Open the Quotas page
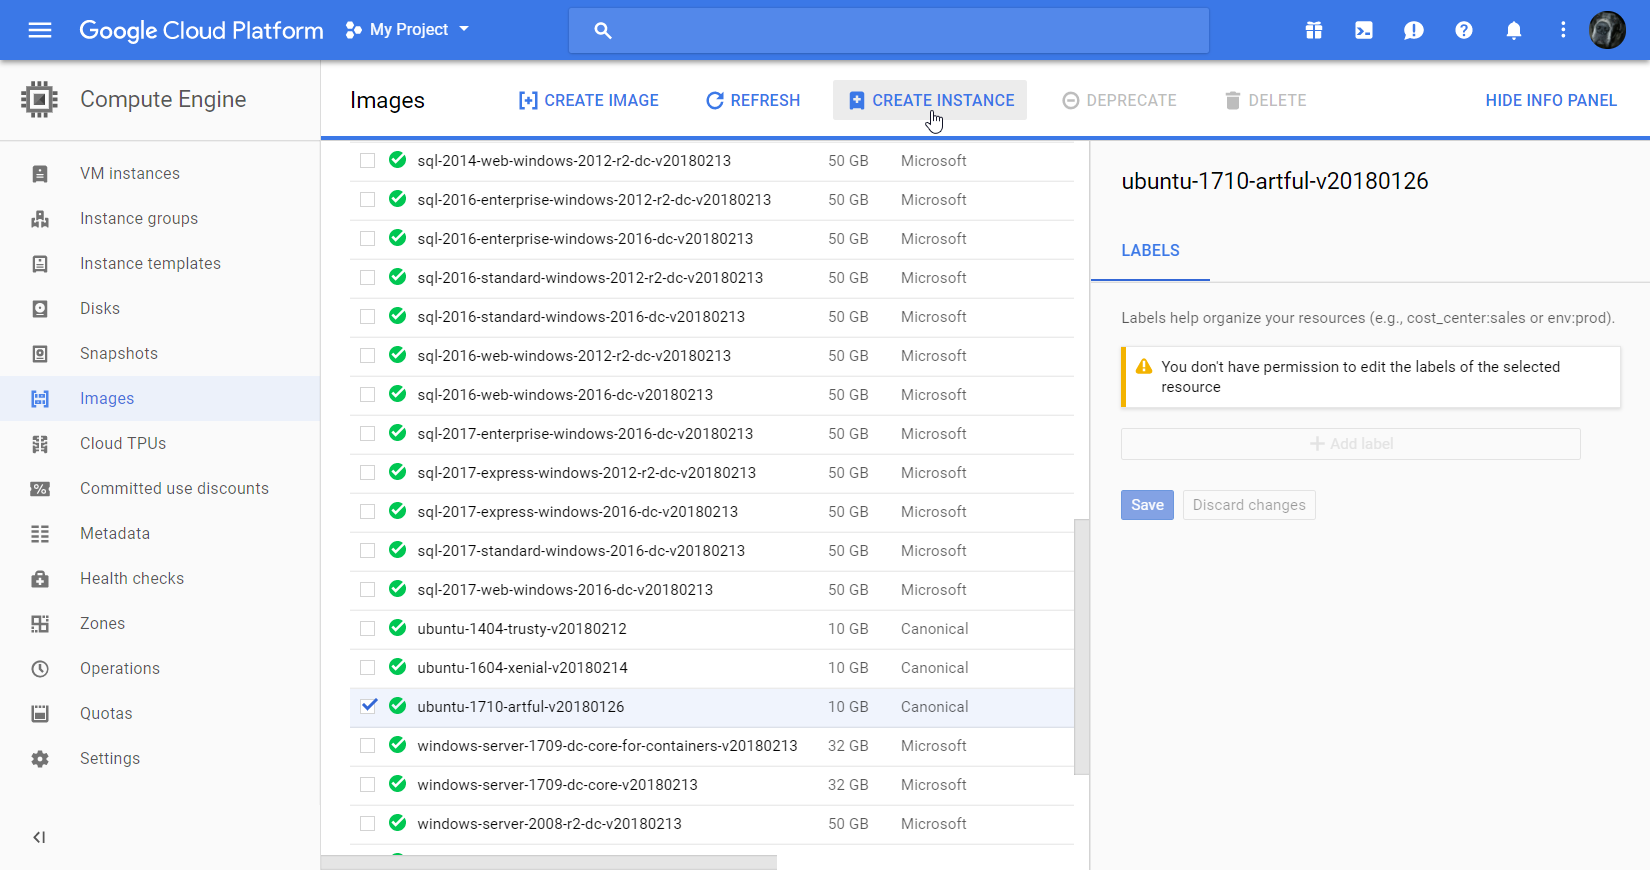Screen dimensions: 1650x870 pyautogui.click(x=106, y=714)
